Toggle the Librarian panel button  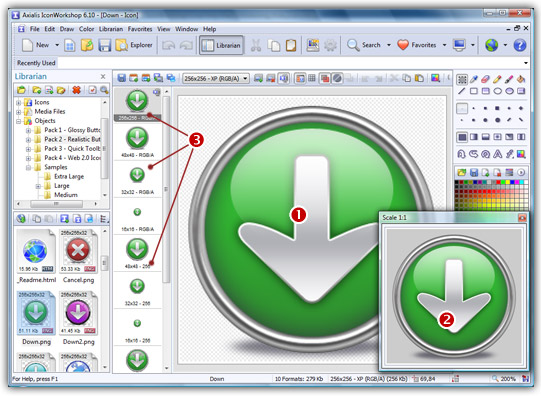222,45
